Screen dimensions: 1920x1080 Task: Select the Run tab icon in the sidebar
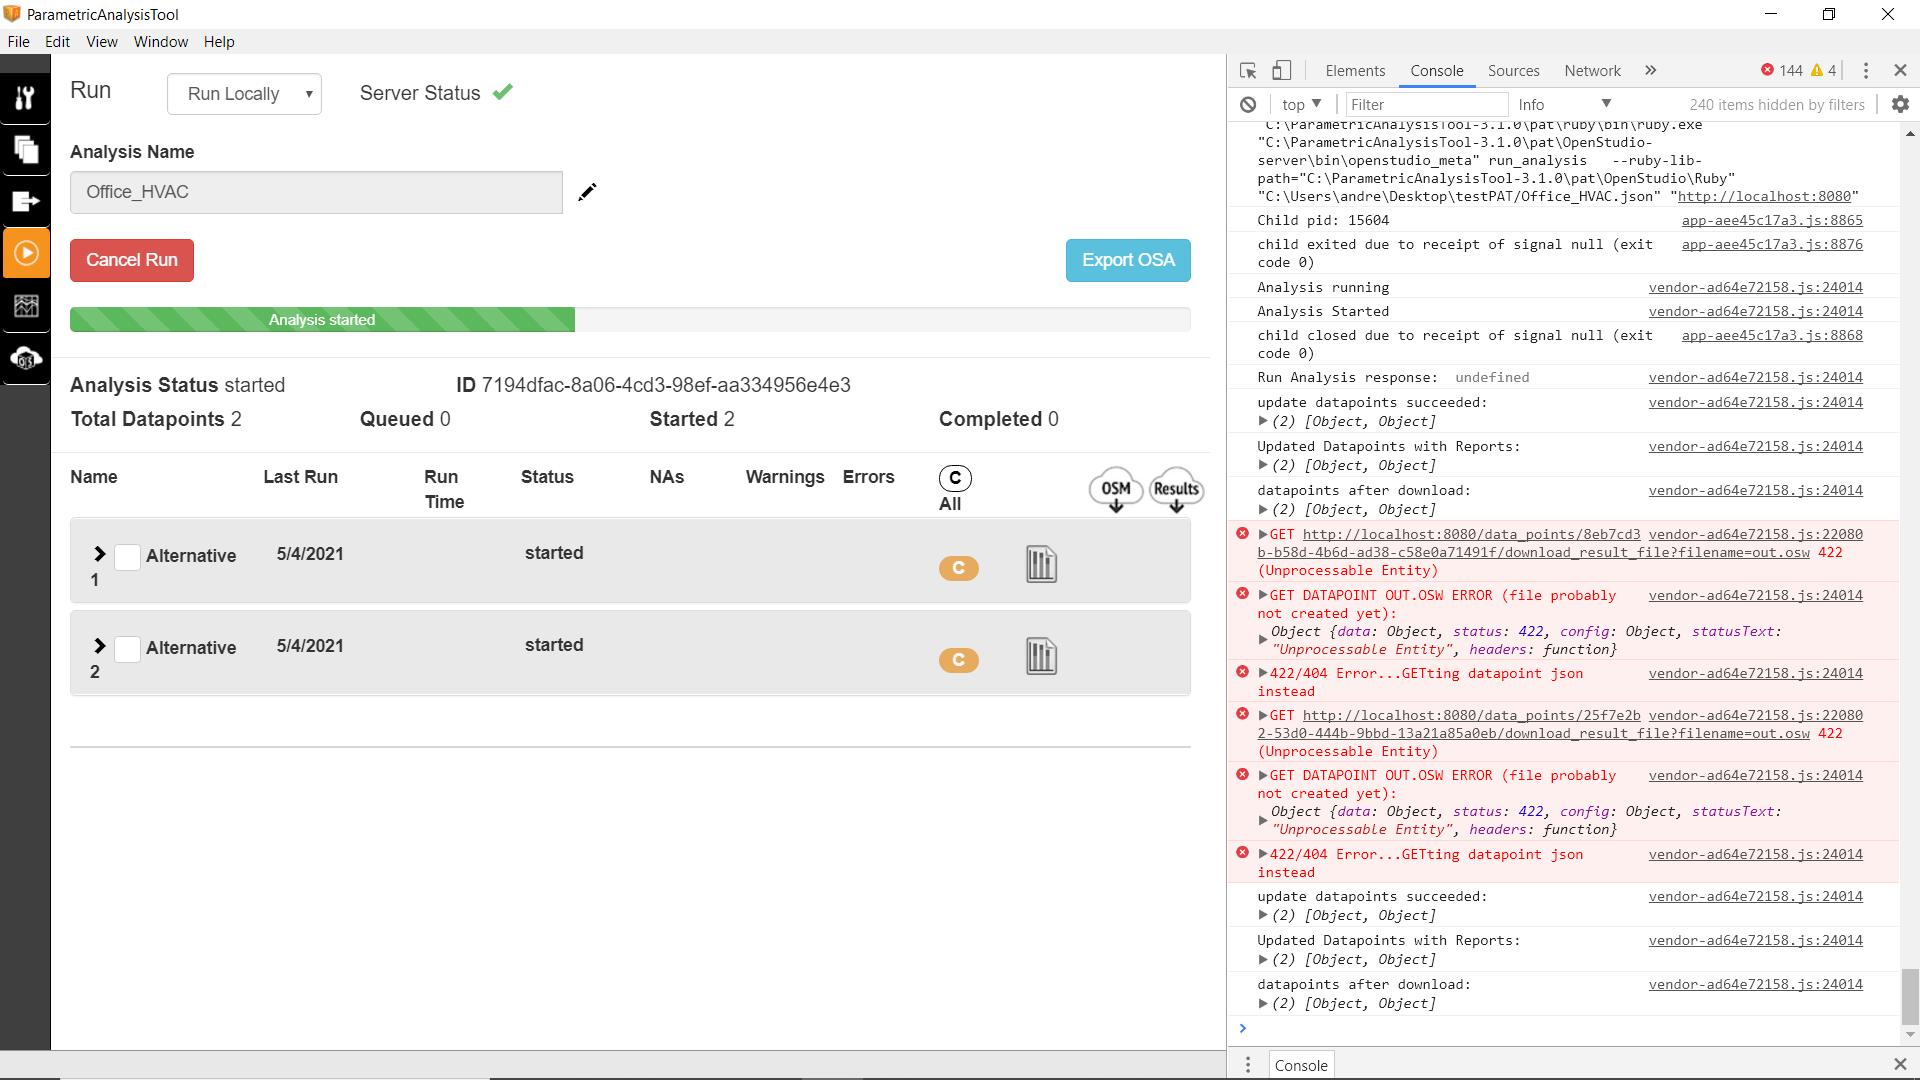coord(27,252)
